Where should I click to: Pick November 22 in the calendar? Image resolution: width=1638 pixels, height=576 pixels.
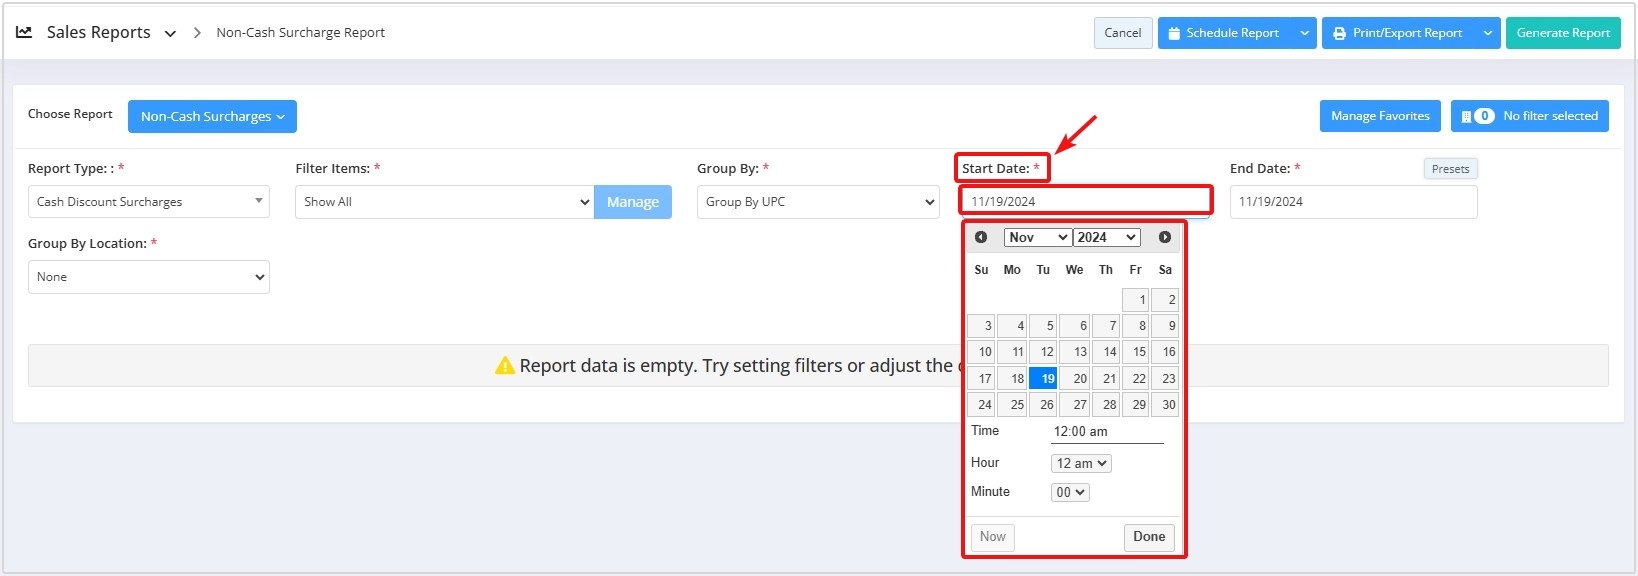(1136, 378)
